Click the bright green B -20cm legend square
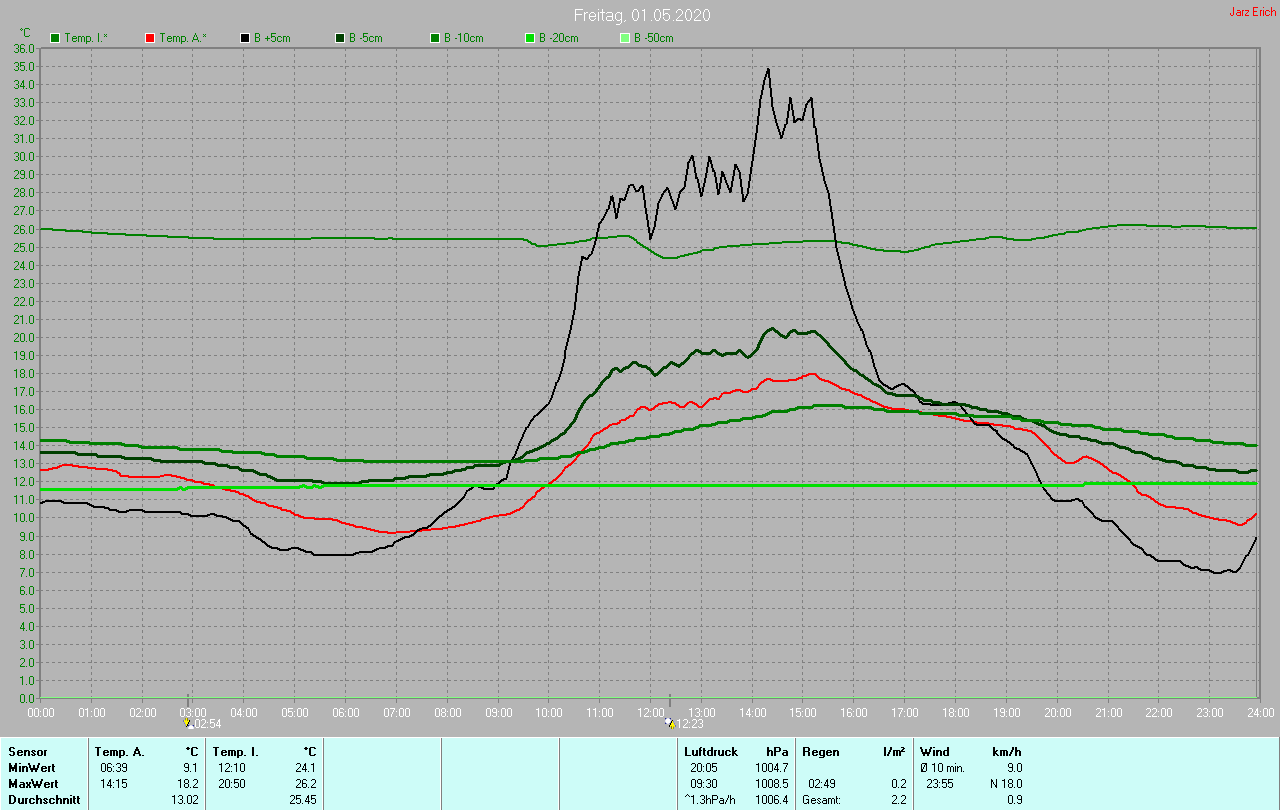This screenshot has width=1280, height=810. [x=530, y=38]
